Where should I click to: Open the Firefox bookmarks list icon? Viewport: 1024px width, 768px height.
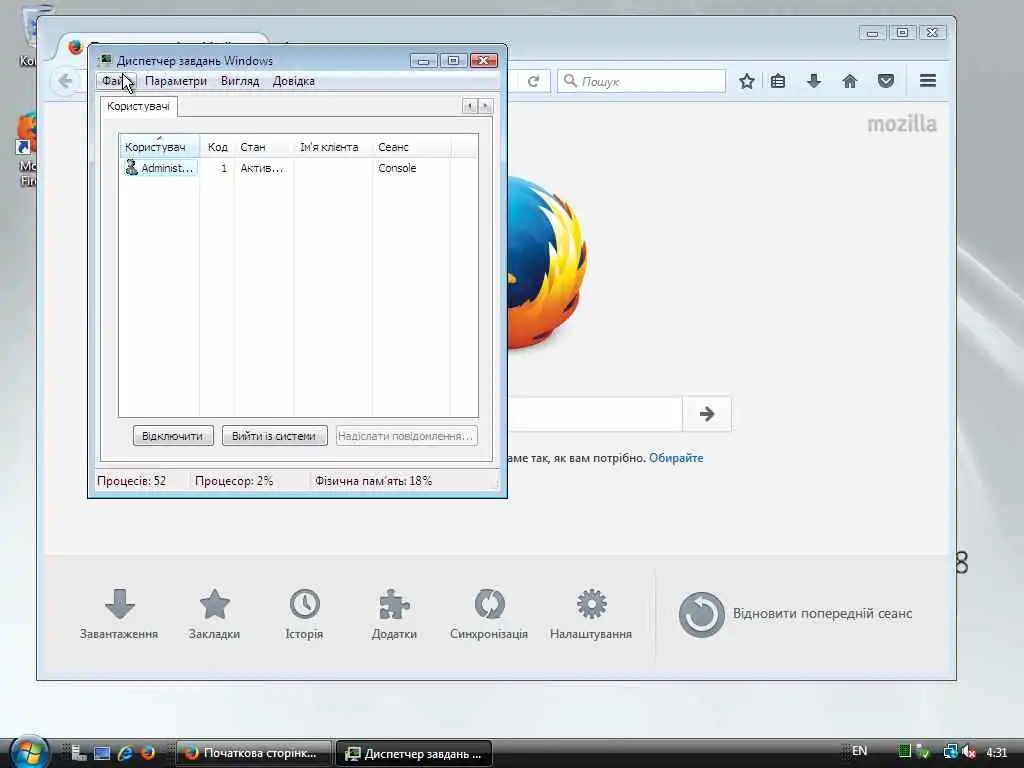(x=778, y=81)
